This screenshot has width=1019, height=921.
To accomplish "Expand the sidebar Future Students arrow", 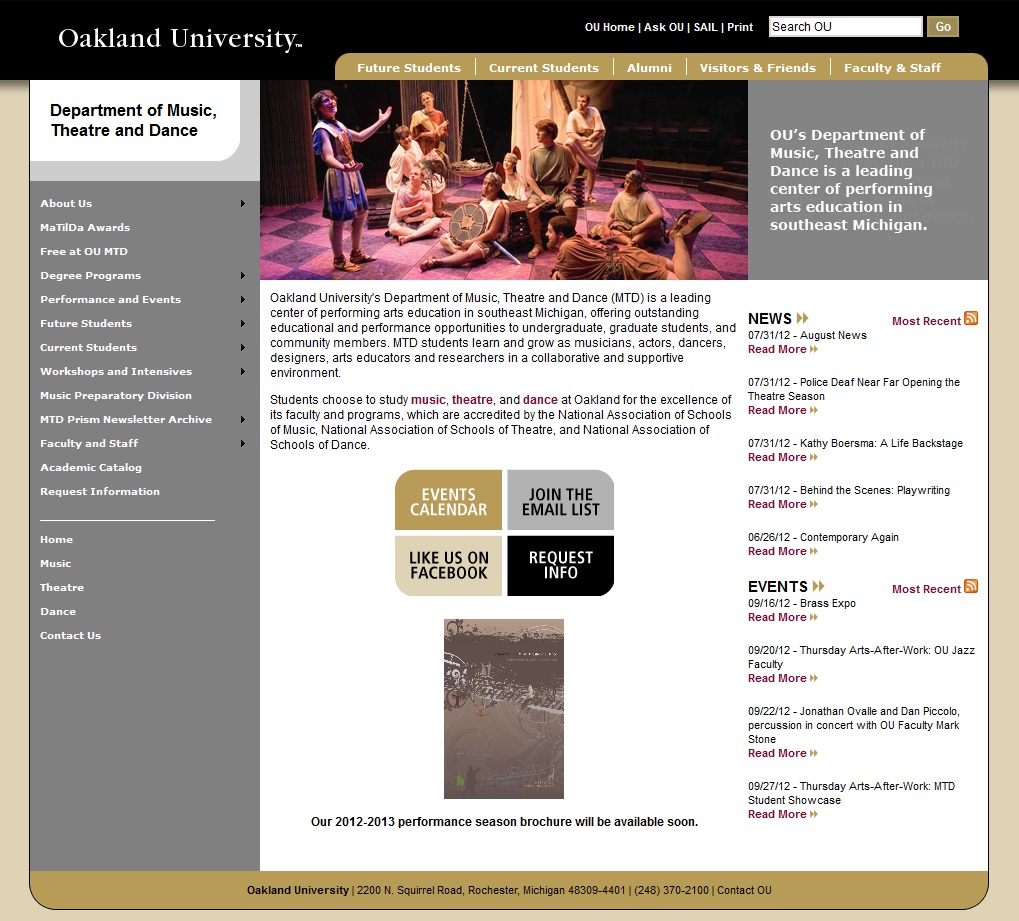I will click(242, 324).
